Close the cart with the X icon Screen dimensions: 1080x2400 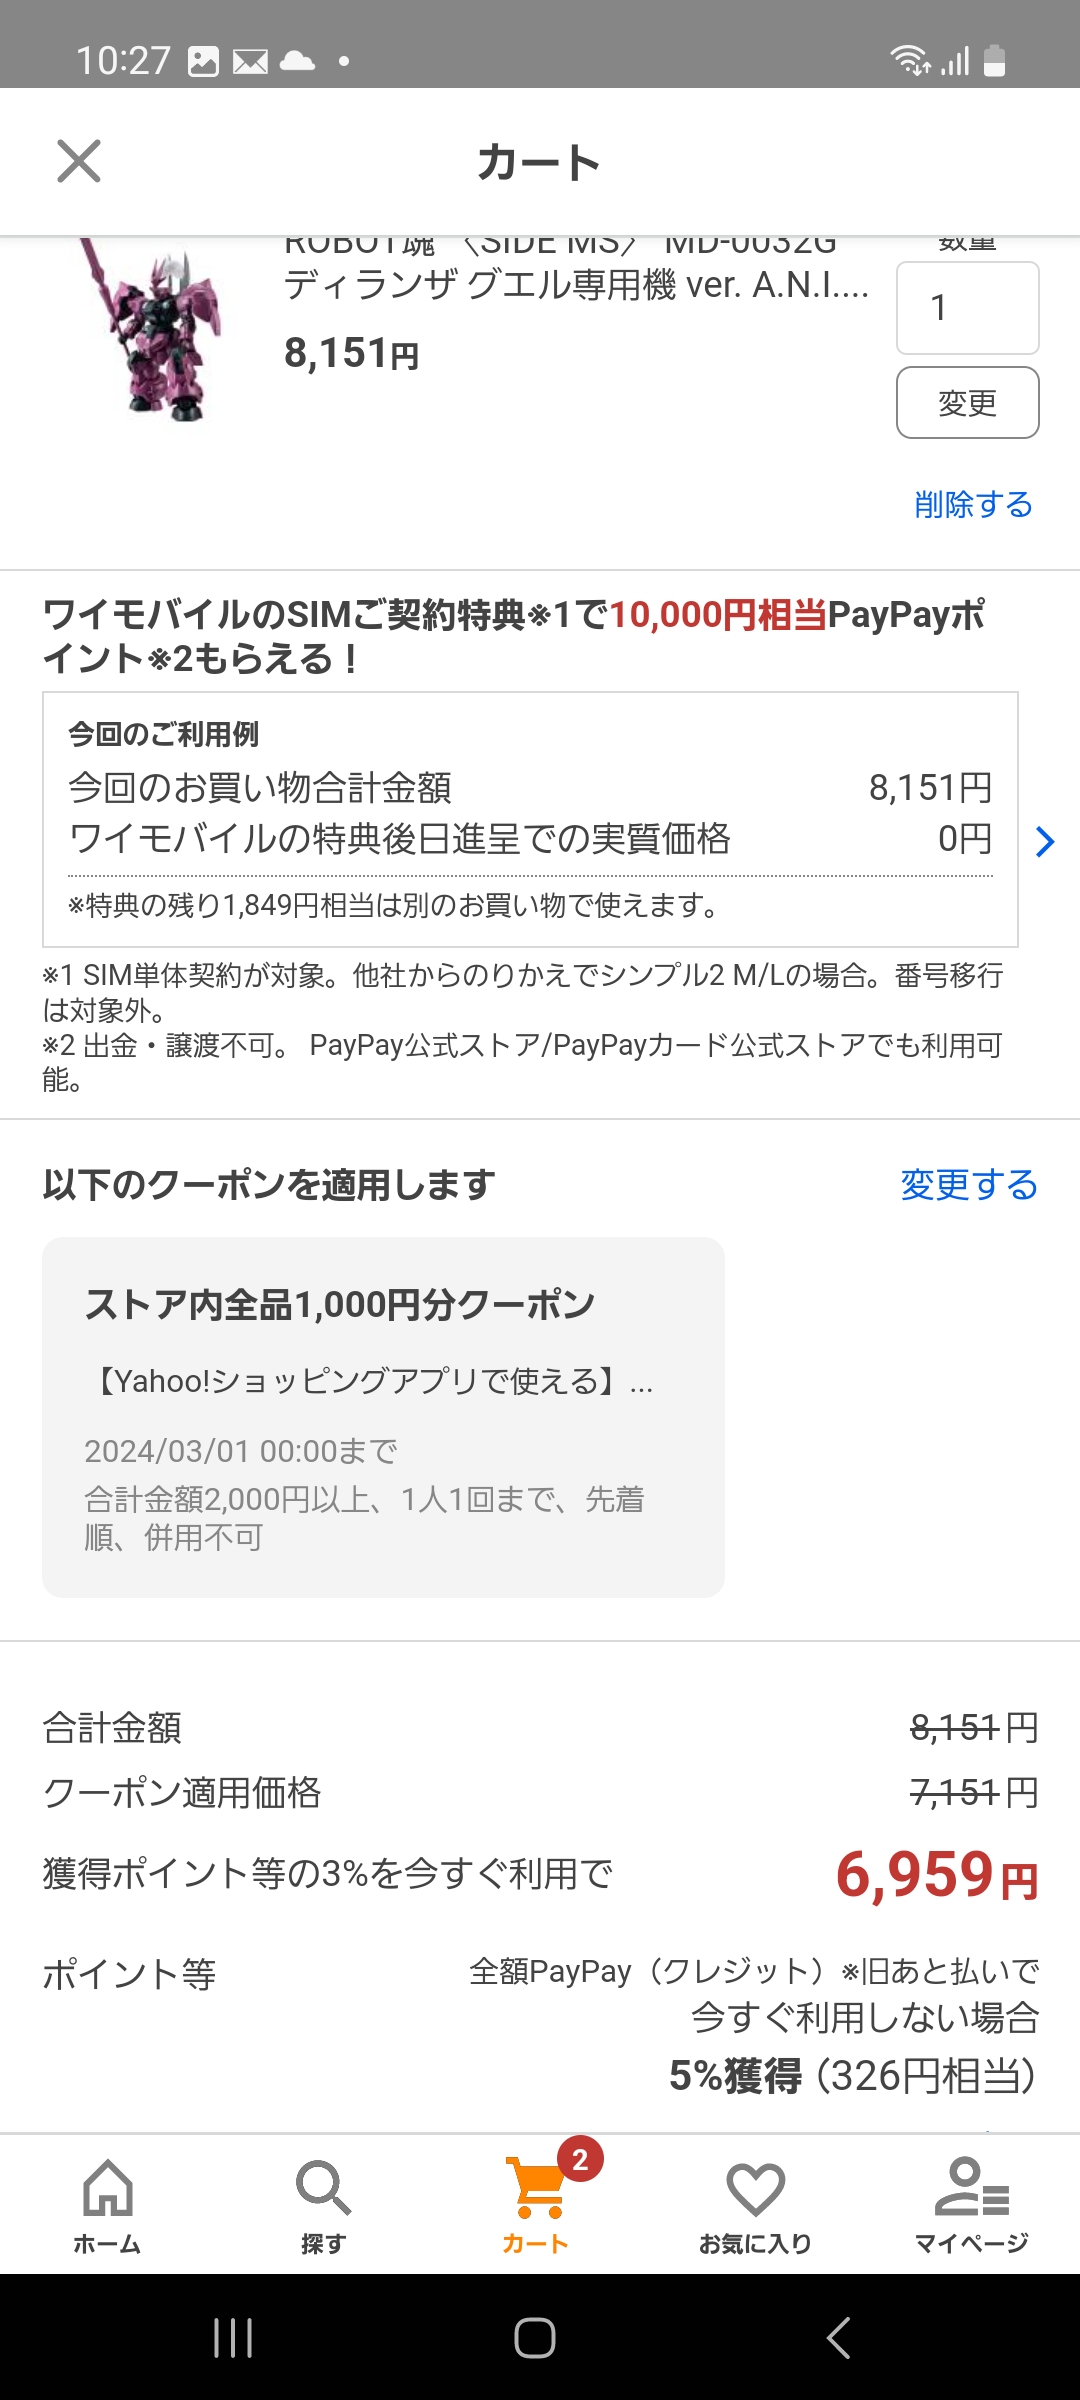[x=79, y=162]
